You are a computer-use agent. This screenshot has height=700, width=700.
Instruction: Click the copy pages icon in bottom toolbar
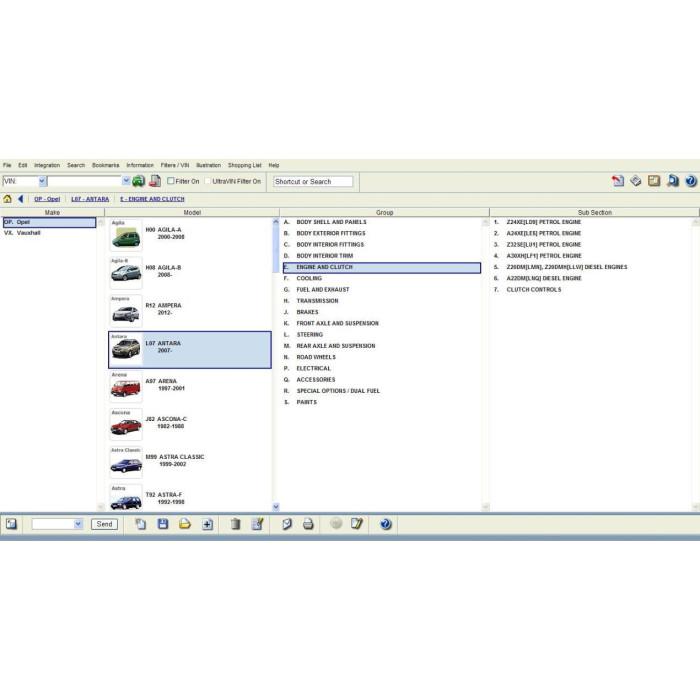pyautogui.click(x=141, y=524)
